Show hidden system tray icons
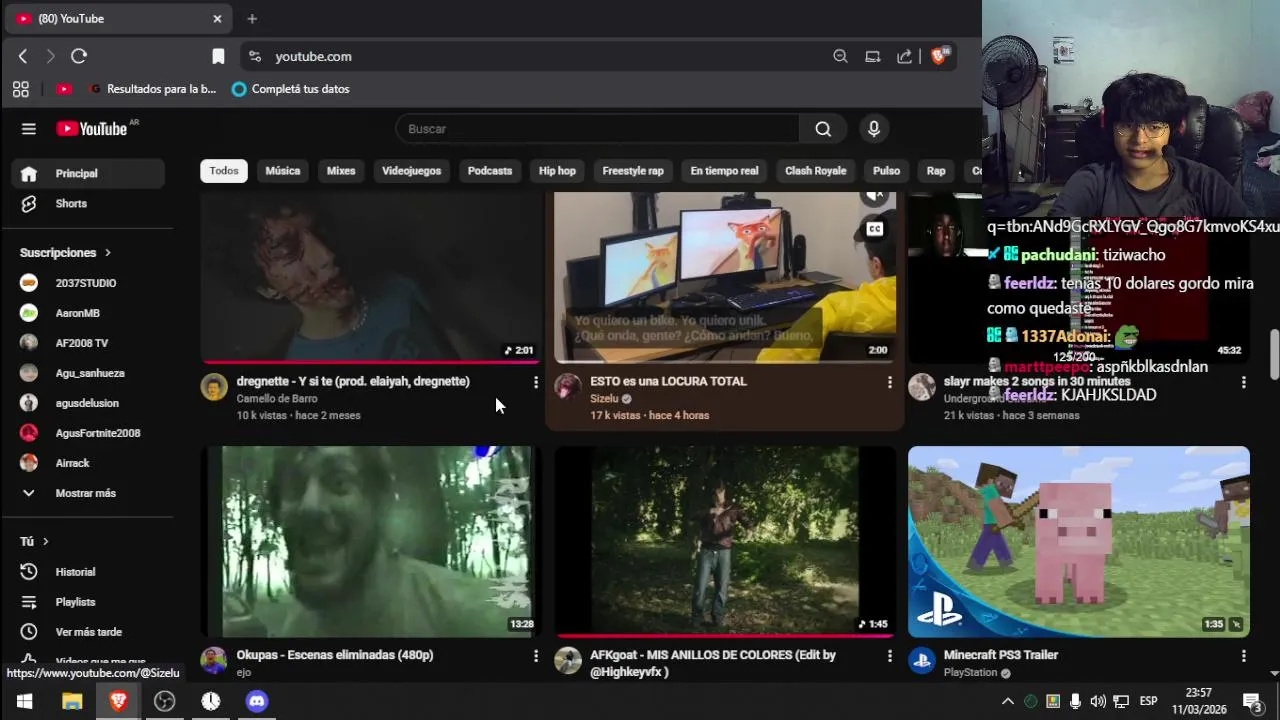 point(1008,701)
